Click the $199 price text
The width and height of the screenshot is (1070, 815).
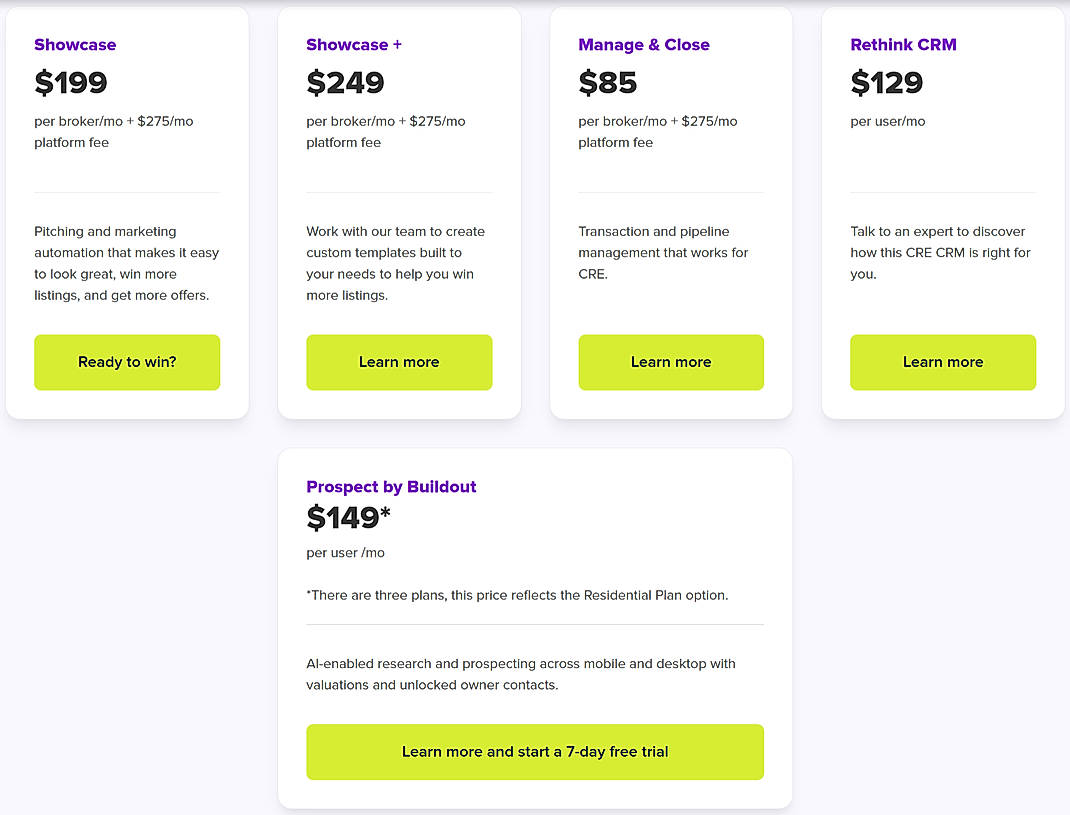71,83
